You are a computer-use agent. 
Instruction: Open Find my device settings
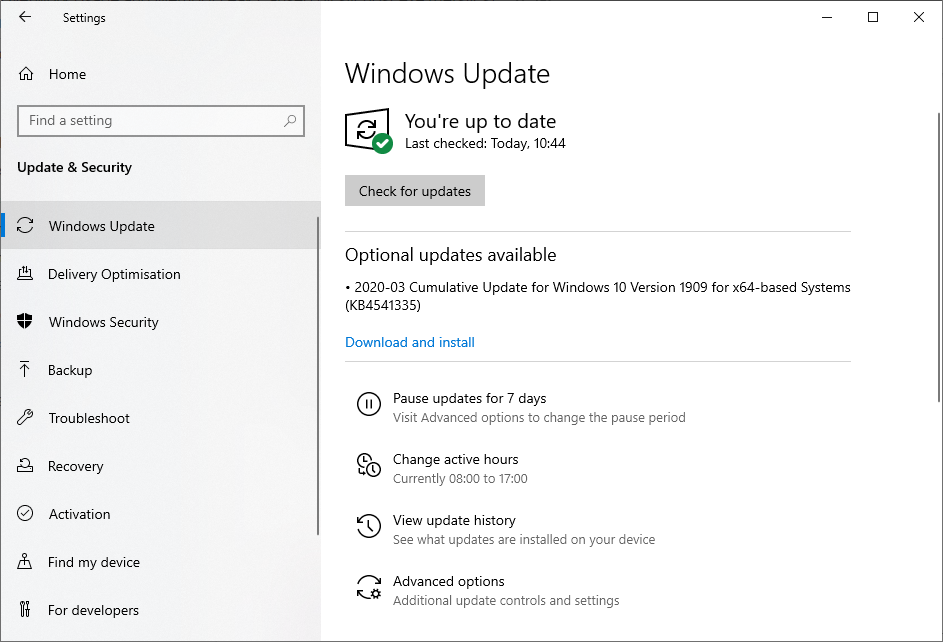(x=161, y=562)
